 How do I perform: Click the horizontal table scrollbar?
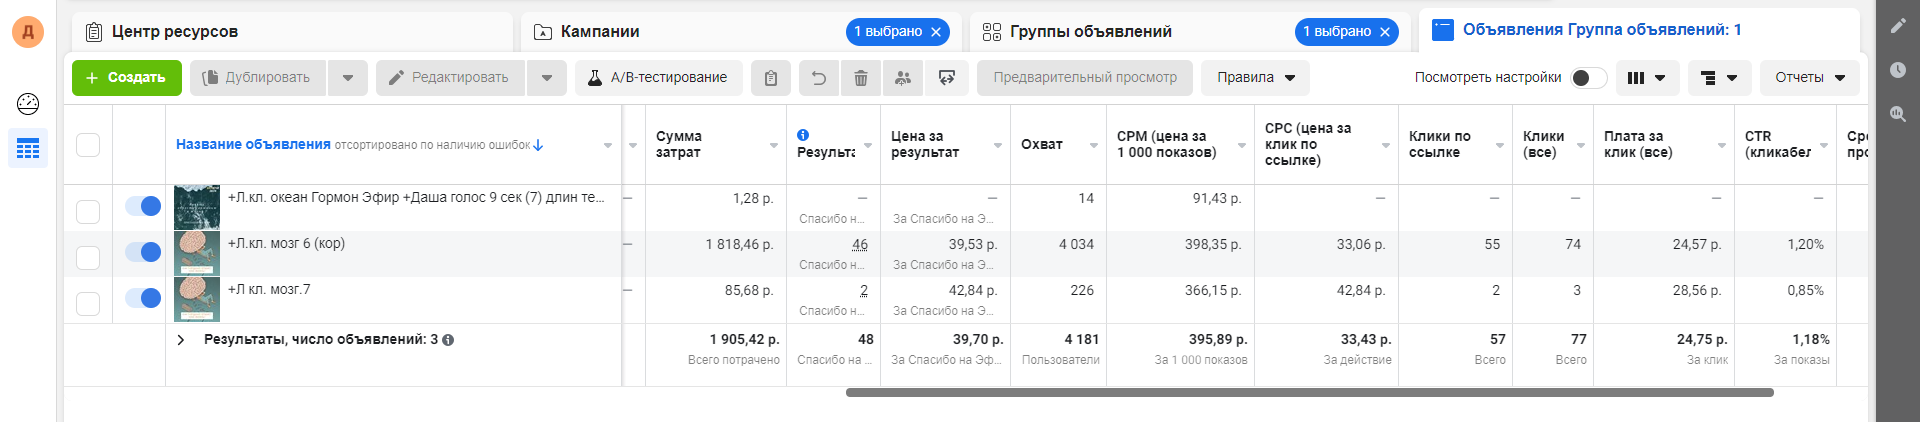pos(1309,393)
